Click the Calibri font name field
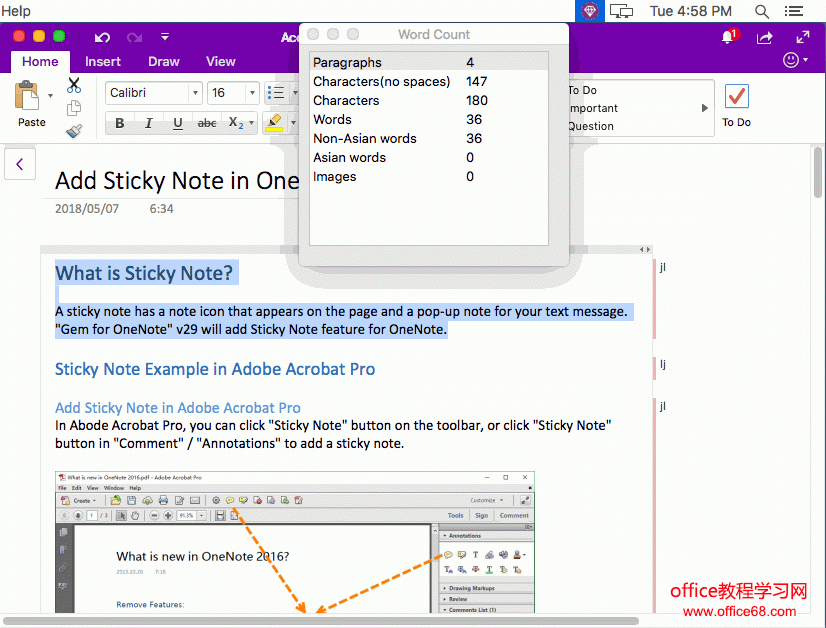The height and width of the screenshot is (628, 826). (x=147, y=93)
